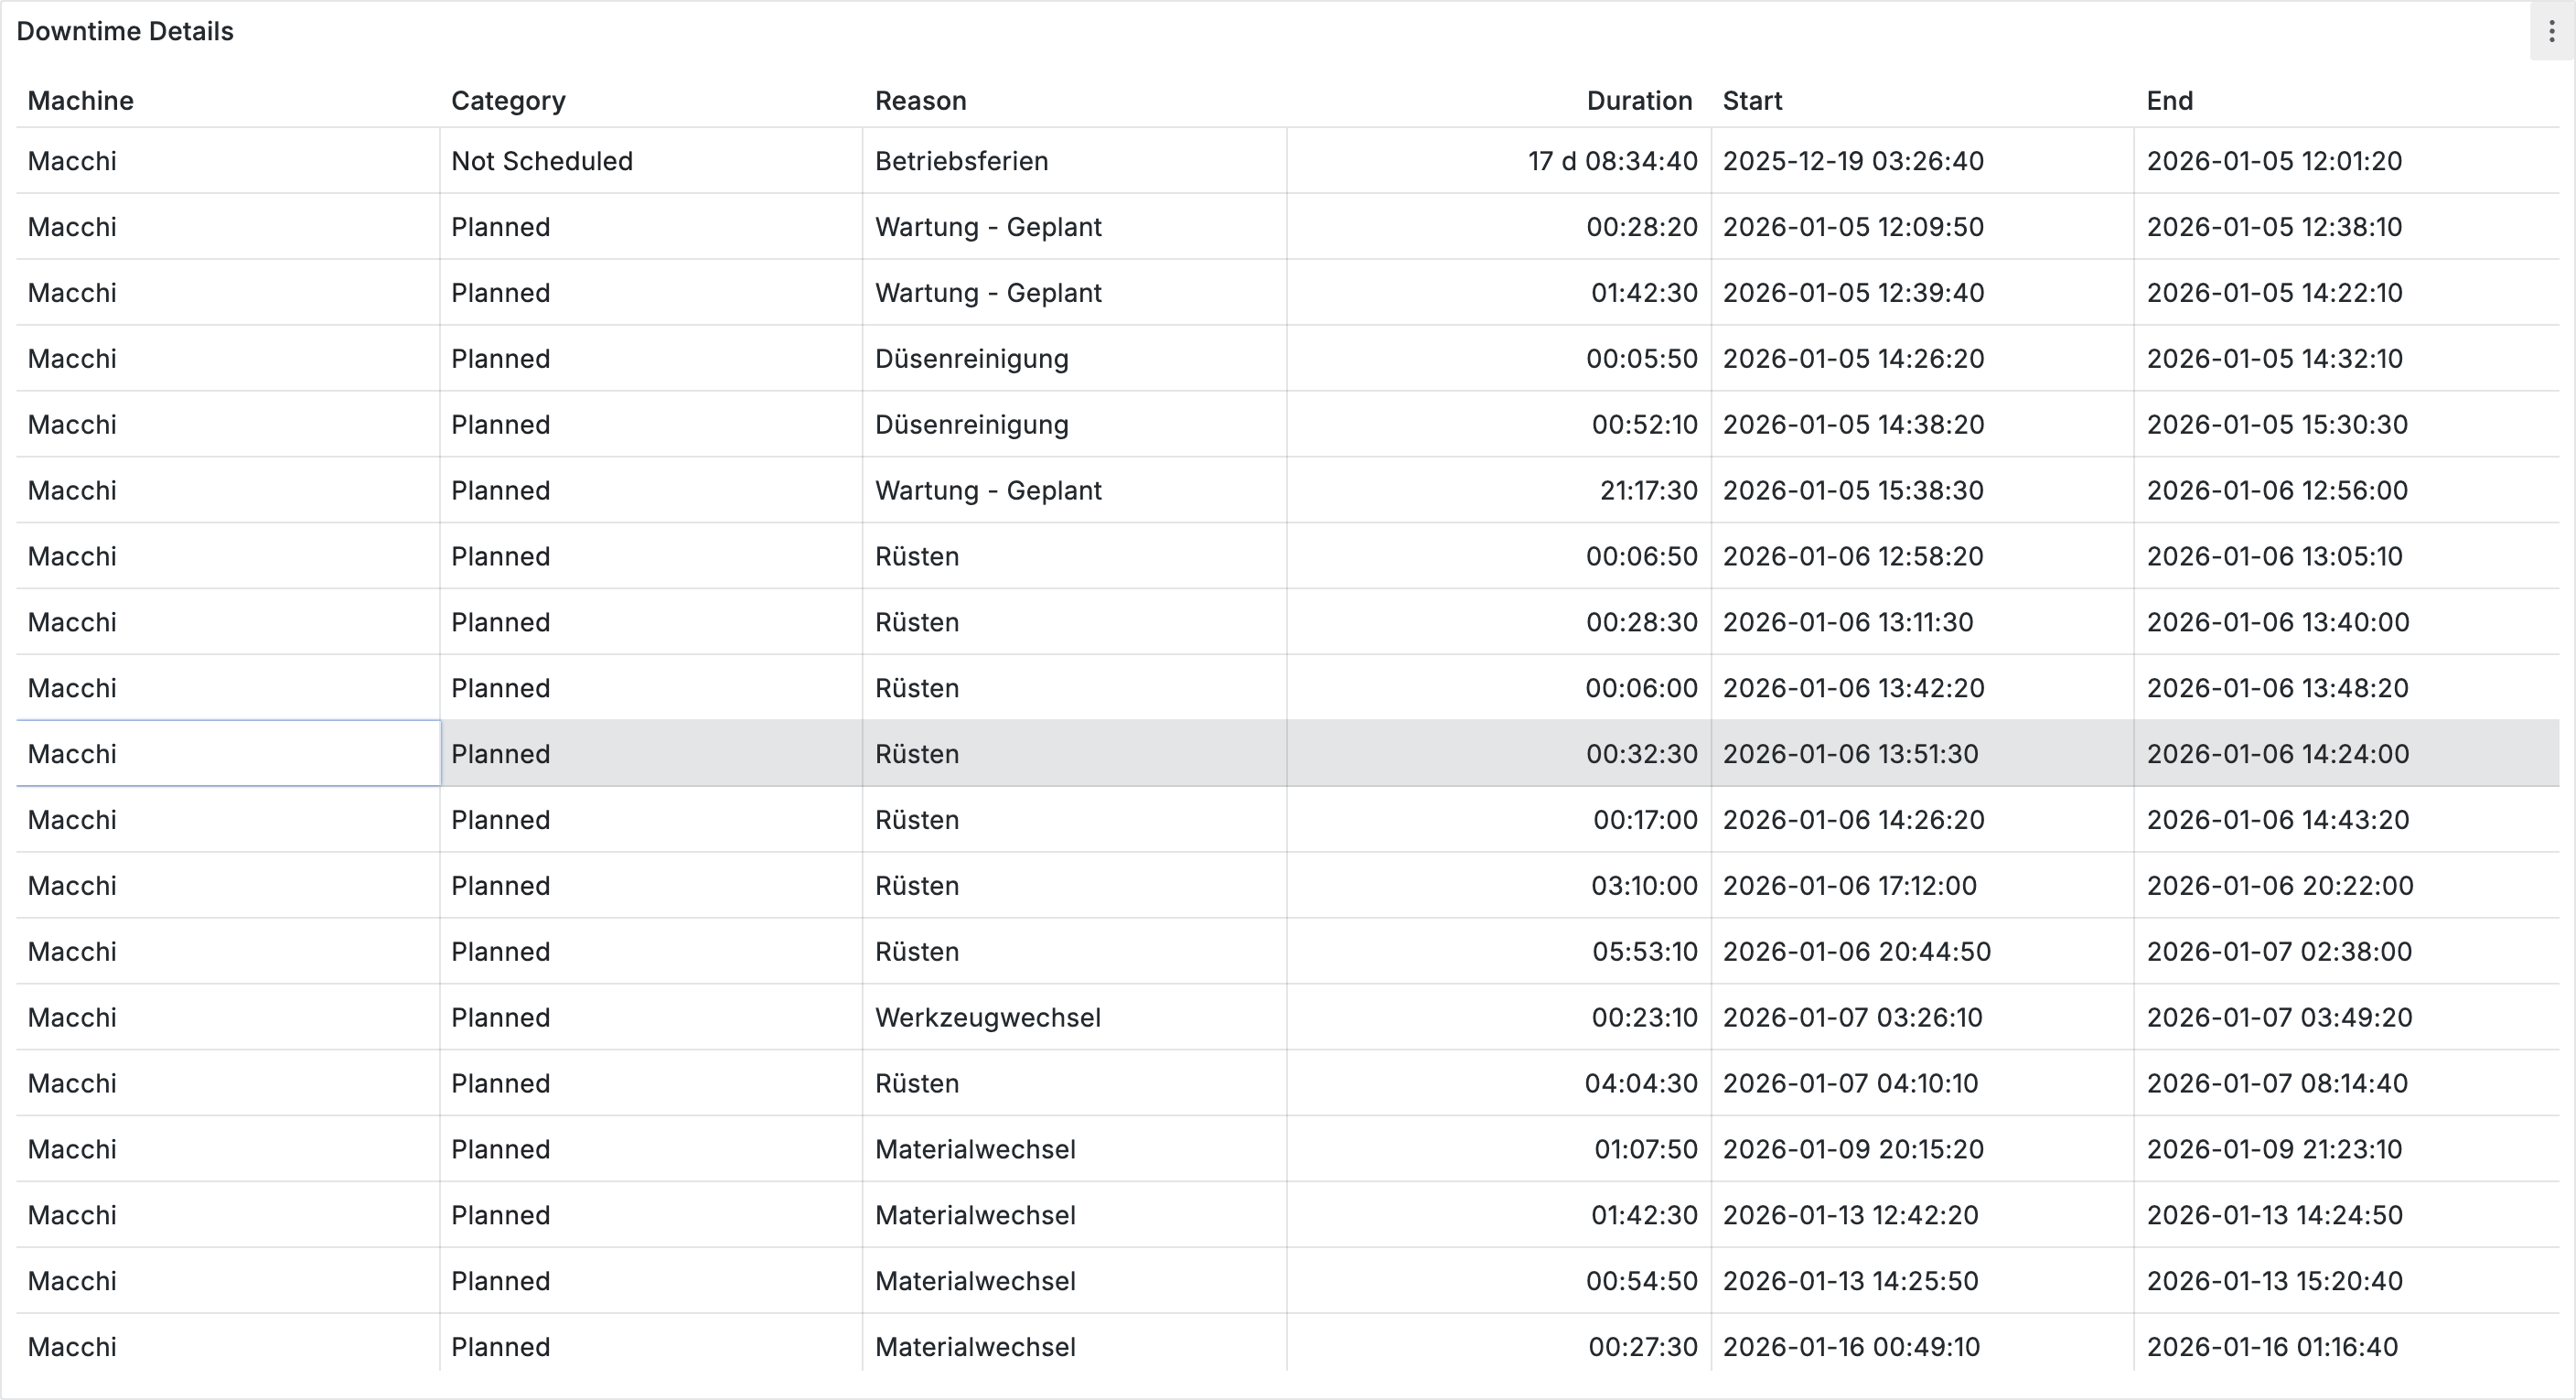The width and height of the screenshot is (2576, 1400).
Task: Select end time 2026-01-07 02:38:00
Action: point(2279,951)
